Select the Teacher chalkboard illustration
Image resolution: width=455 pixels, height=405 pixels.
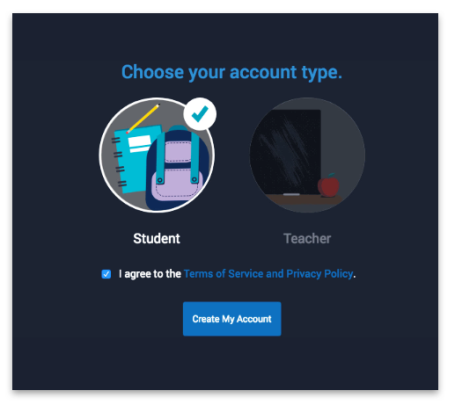click(x=307, y=155)
